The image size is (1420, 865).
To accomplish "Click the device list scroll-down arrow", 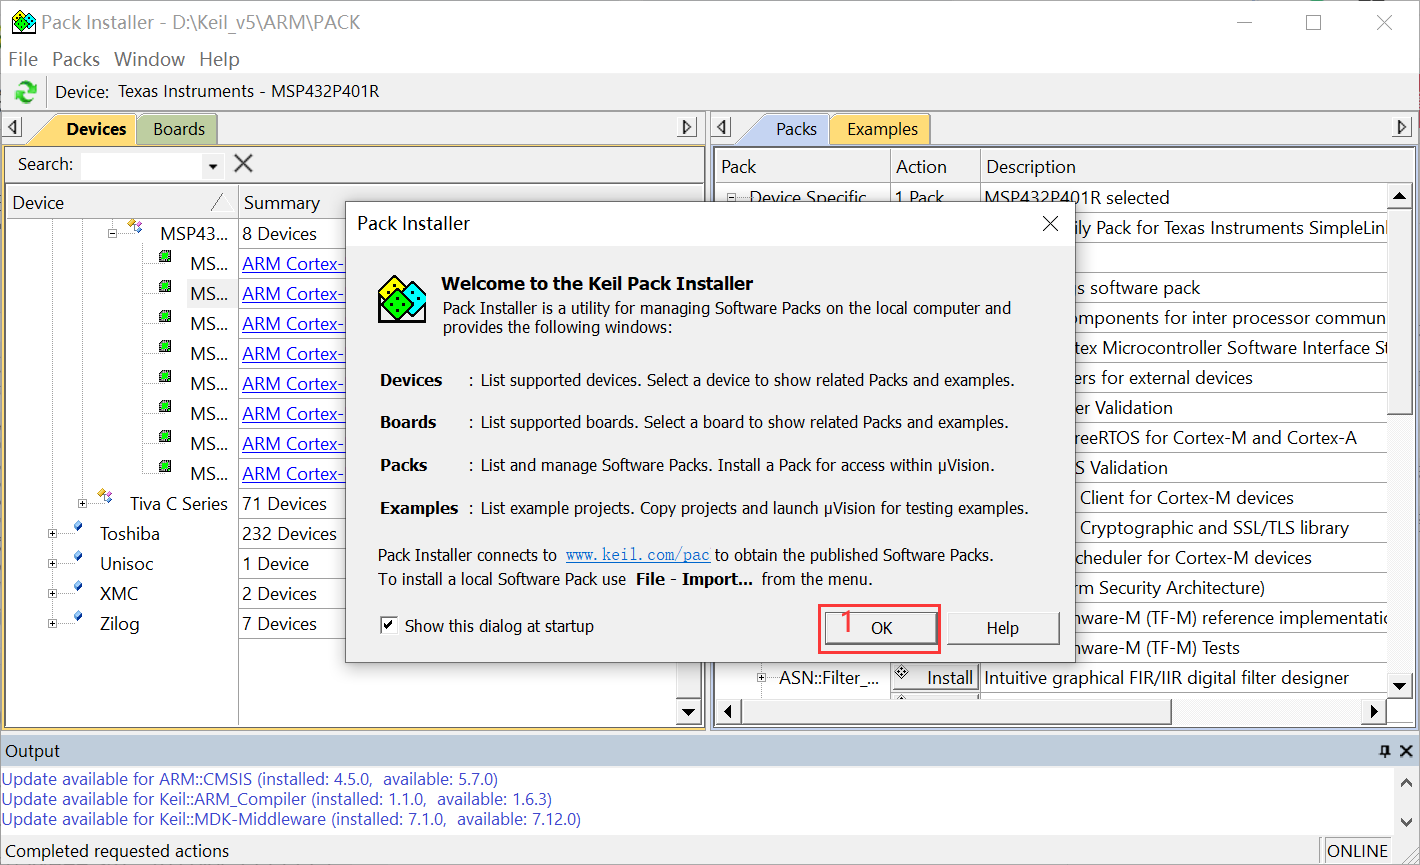I will [688, 712].
